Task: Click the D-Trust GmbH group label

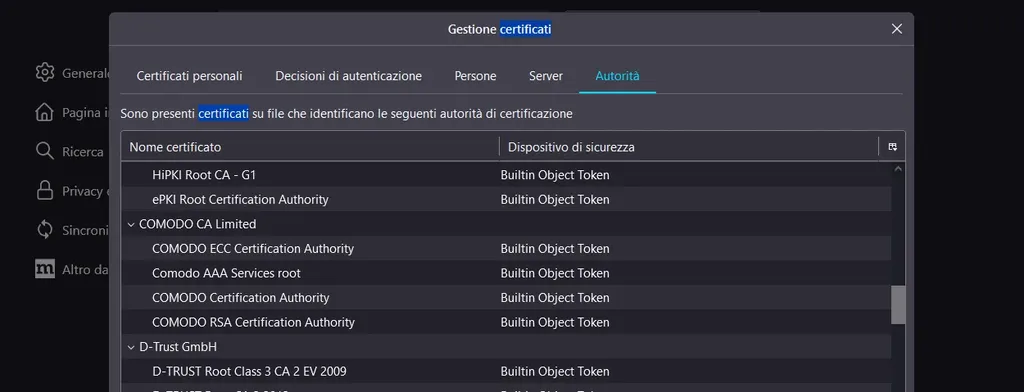Action: (x=178, y=347)
